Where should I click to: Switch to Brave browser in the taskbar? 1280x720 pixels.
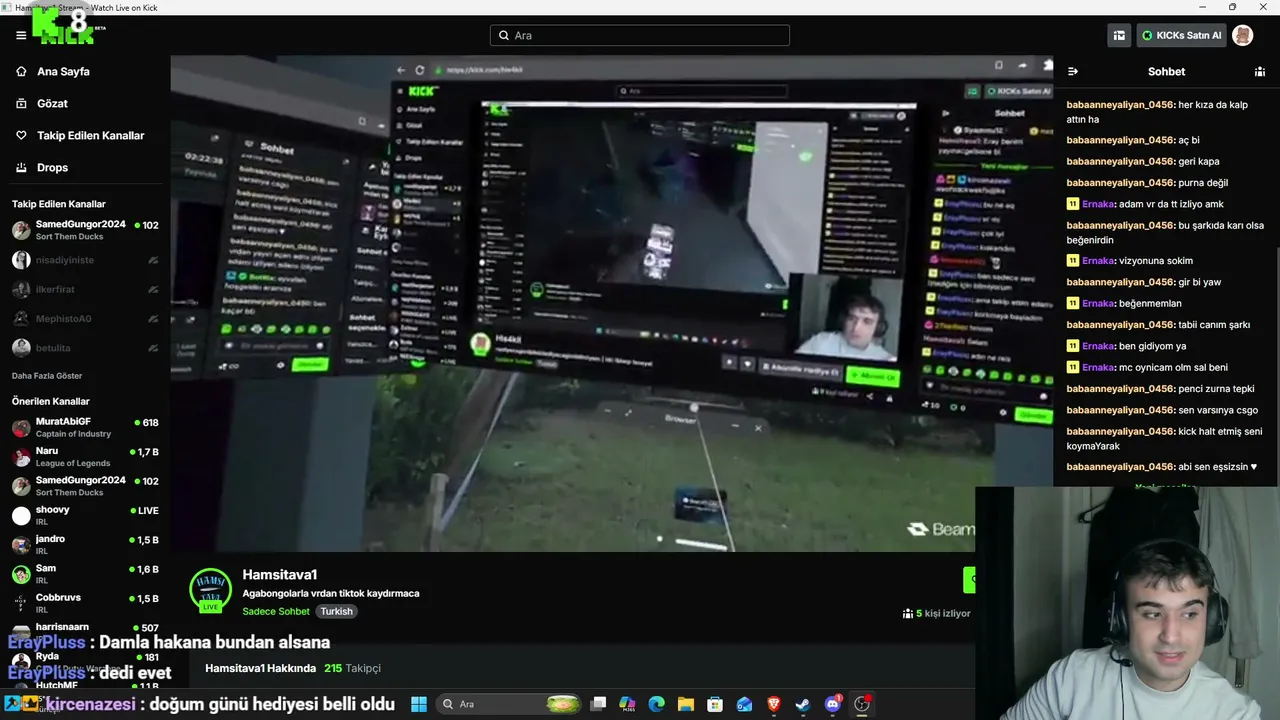773,704
